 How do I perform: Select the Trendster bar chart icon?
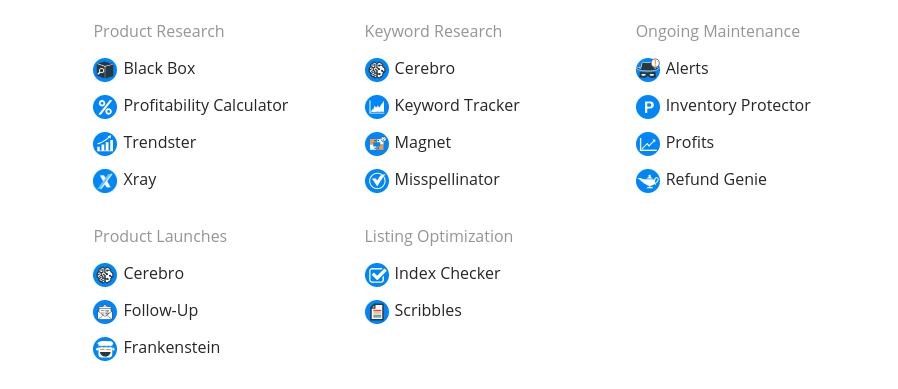coord(105,144)
